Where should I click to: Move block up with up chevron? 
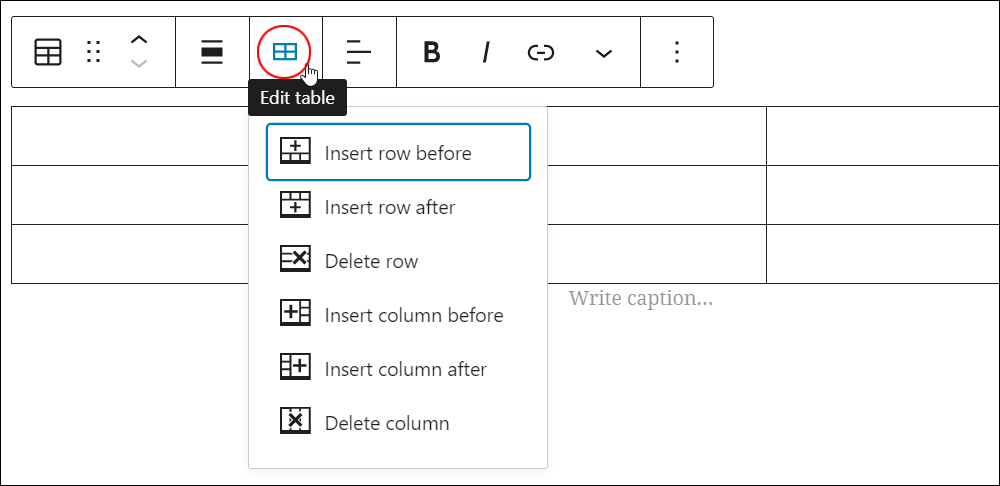138,40
